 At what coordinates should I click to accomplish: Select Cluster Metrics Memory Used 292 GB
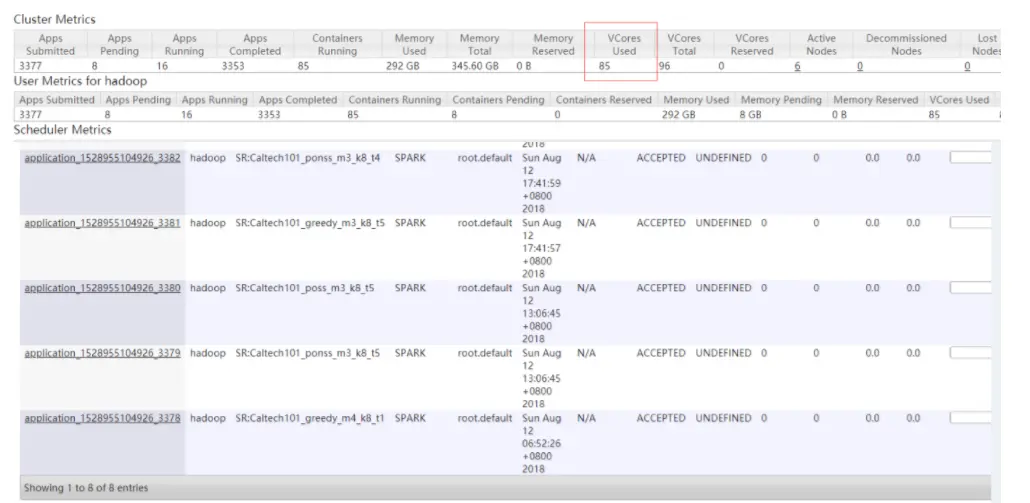click(403, 66)
